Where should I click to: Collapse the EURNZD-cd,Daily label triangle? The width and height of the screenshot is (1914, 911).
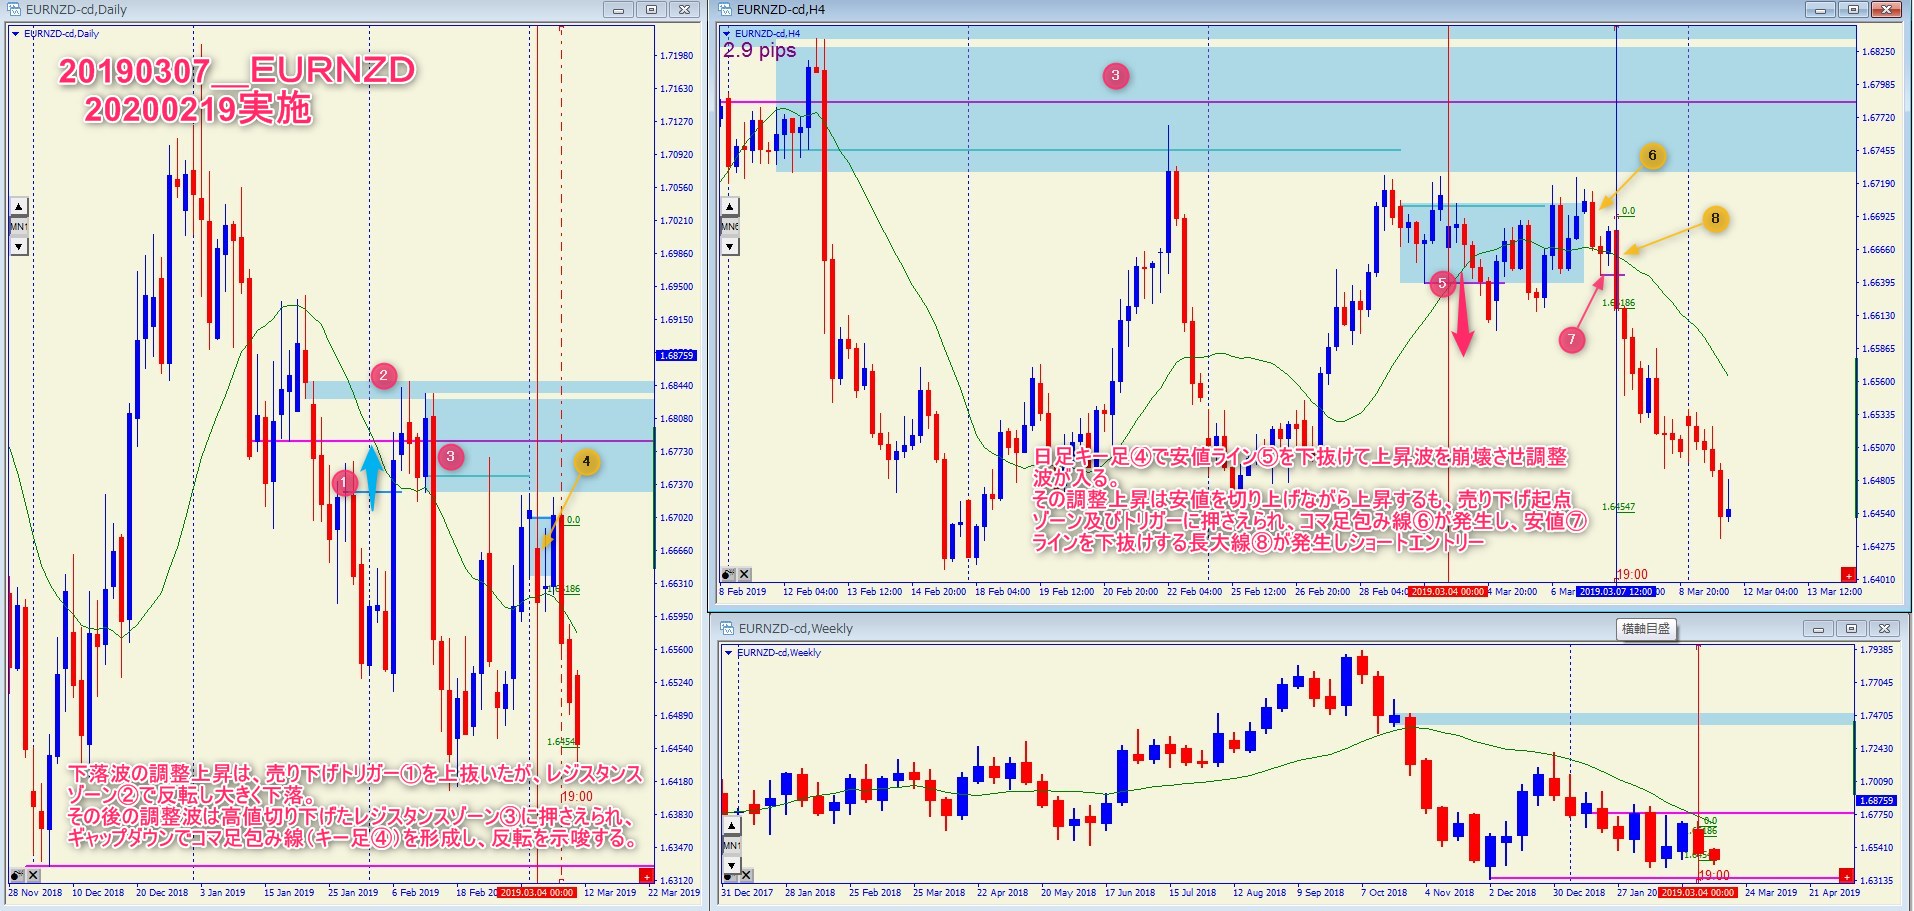pos(15,34)
